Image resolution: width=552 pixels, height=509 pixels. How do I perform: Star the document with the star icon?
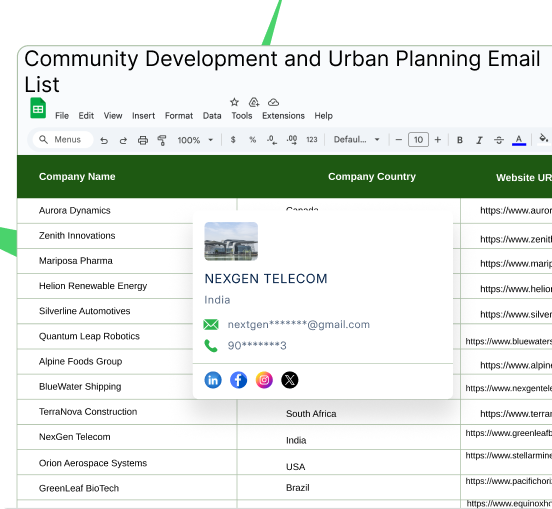(234, 102)
